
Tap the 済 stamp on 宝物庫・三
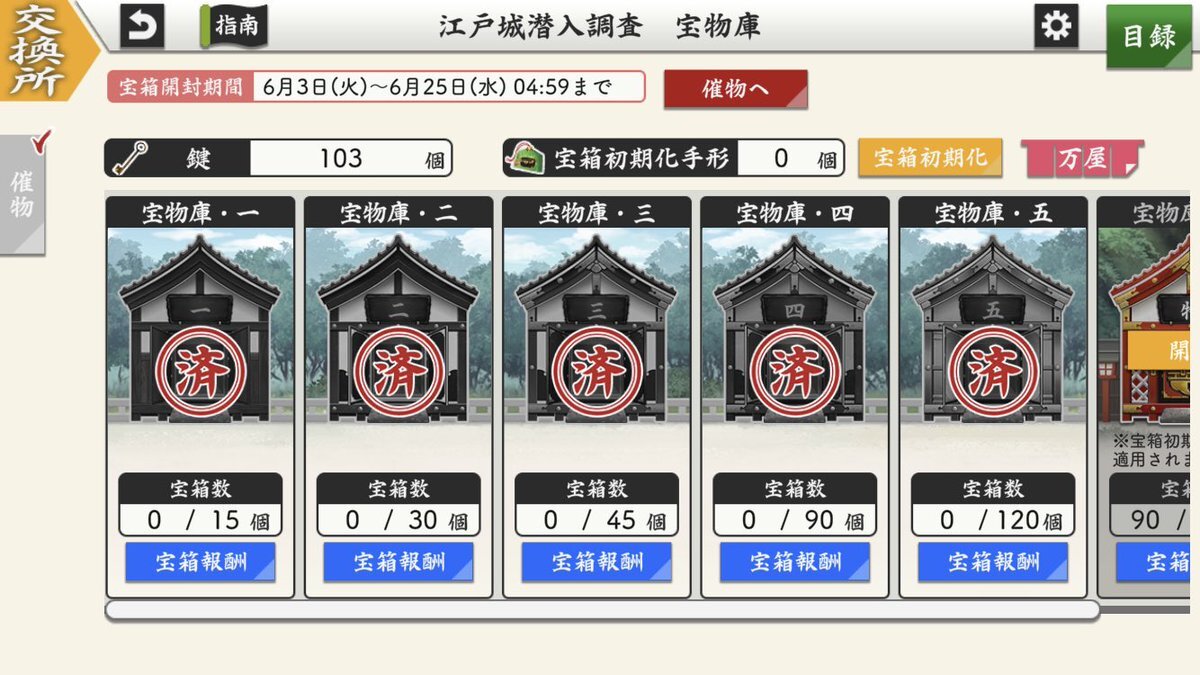pyautogui.click(x=597, y=372)
